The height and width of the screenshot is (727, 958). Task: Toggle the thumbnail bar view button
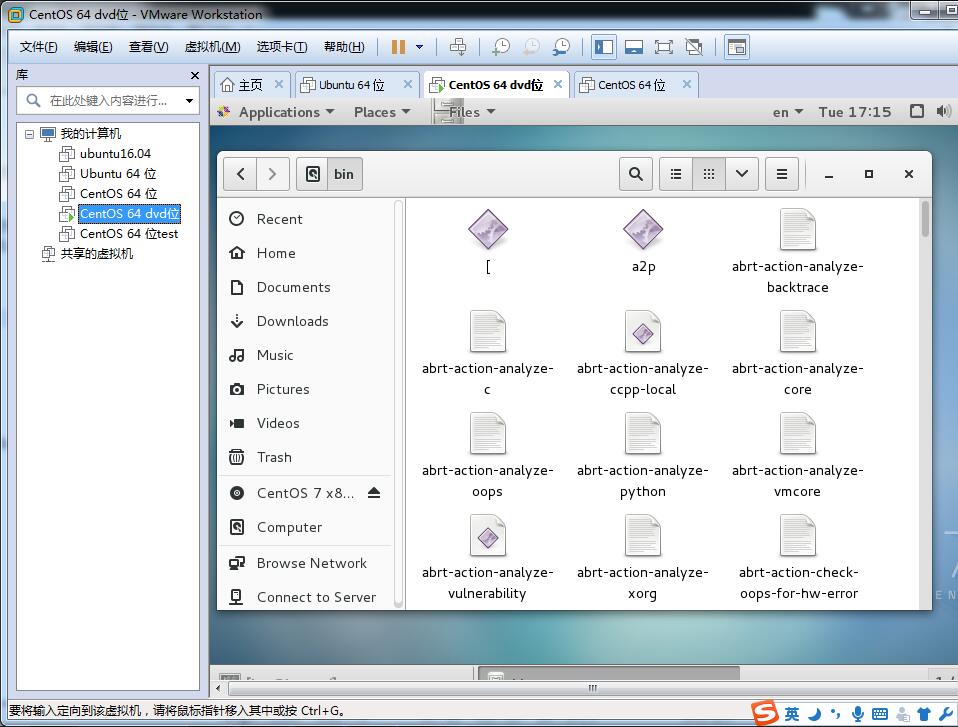(634, 47)
